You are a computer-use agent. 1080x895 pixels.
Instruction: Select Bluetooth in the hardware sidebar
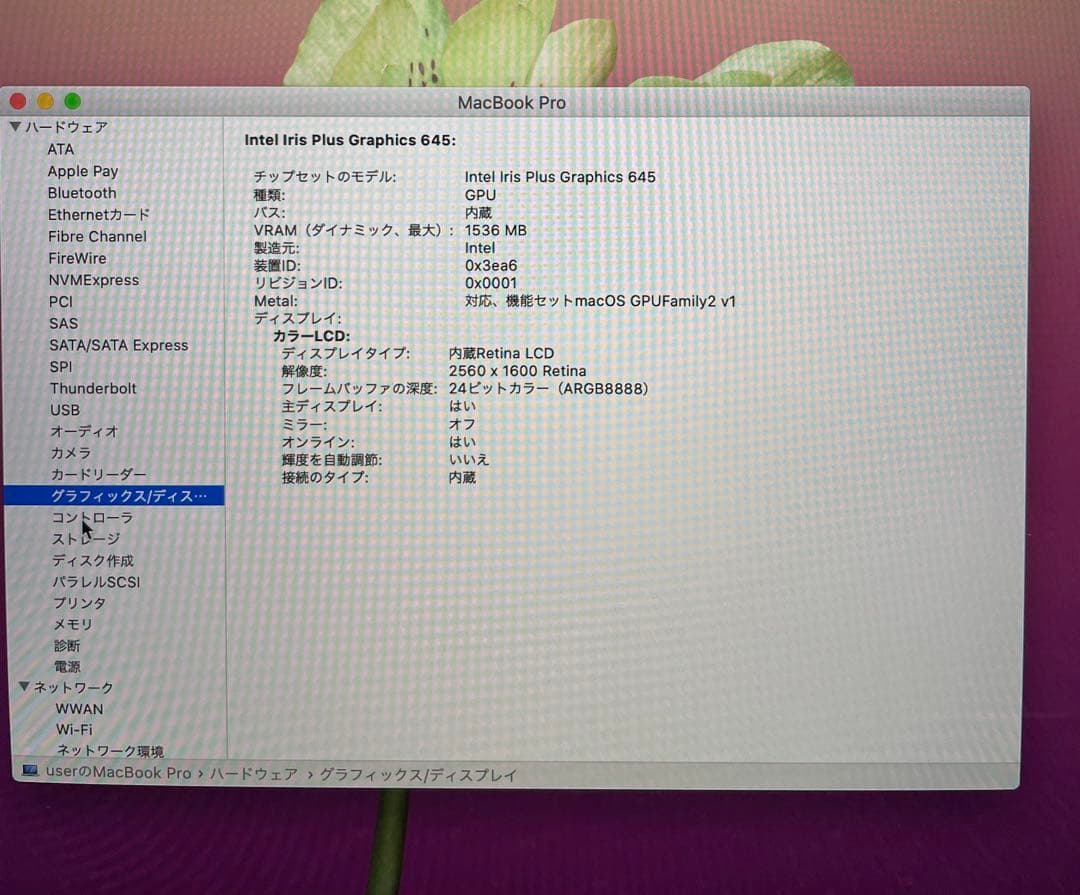click(81, 193)
